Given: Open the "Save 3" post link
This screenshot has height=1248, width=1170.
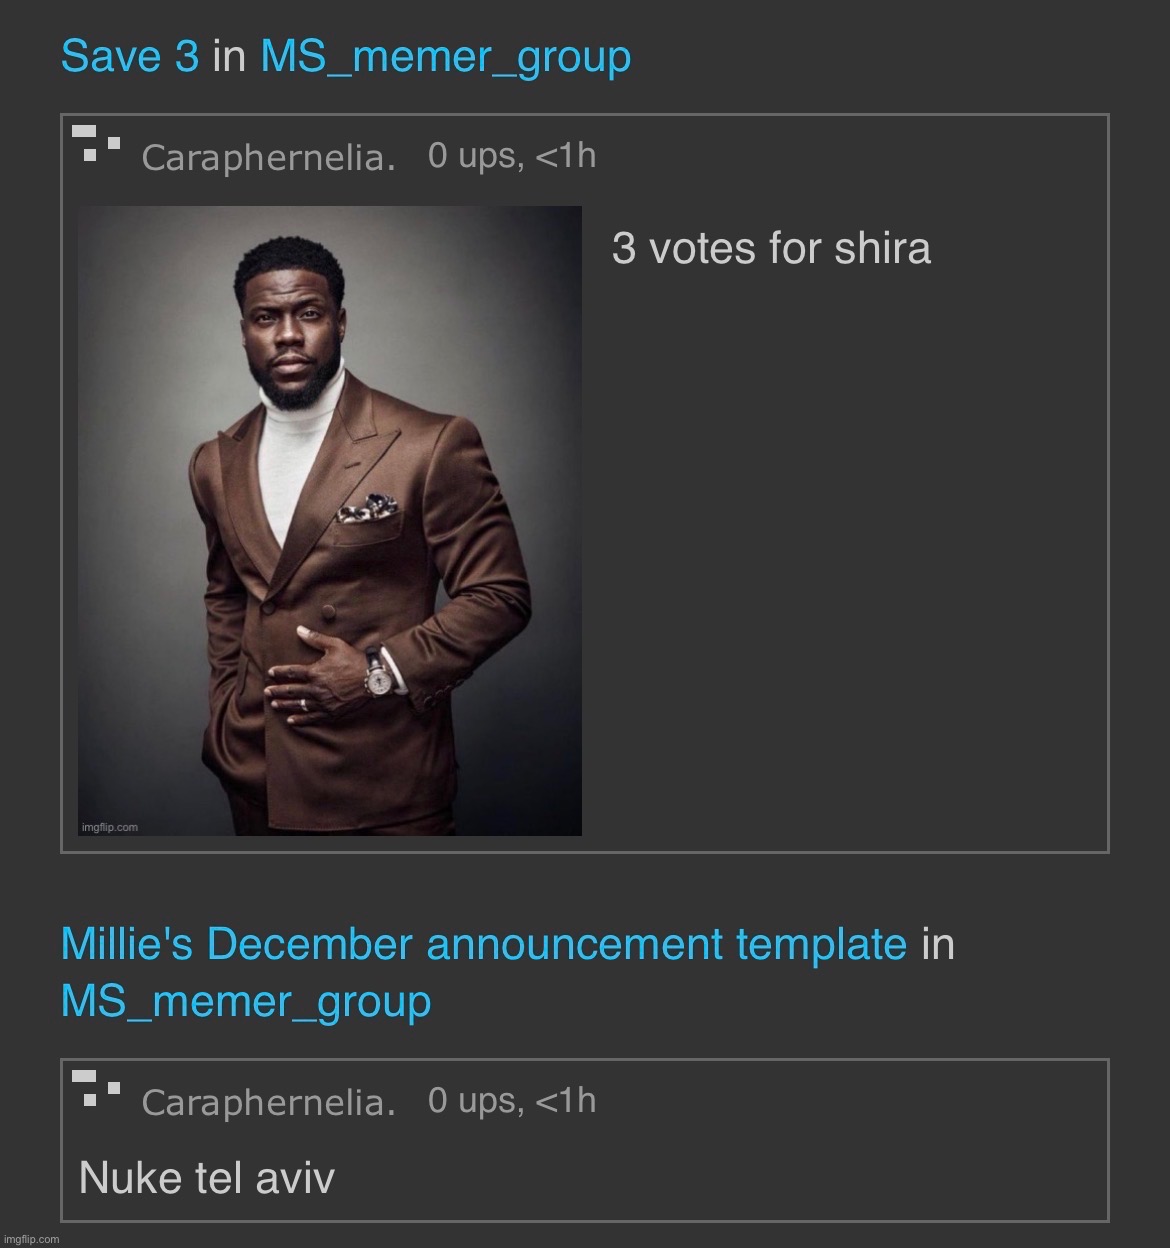Looking at the screenshot, I should click(130, 56).
